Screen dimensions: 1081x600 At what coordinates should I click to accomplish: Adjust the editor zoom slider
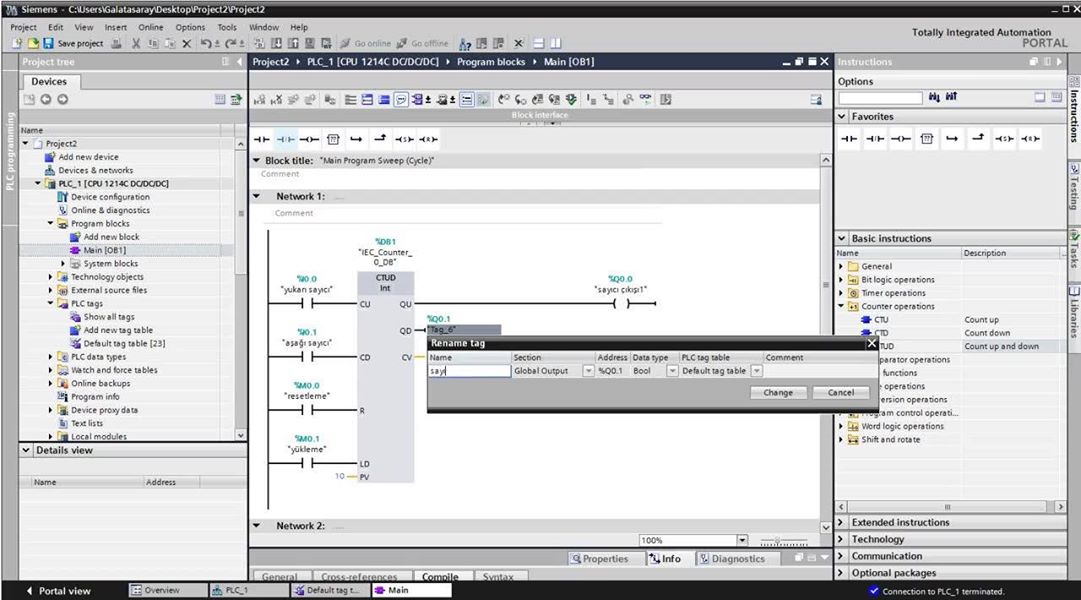(783, 541)
